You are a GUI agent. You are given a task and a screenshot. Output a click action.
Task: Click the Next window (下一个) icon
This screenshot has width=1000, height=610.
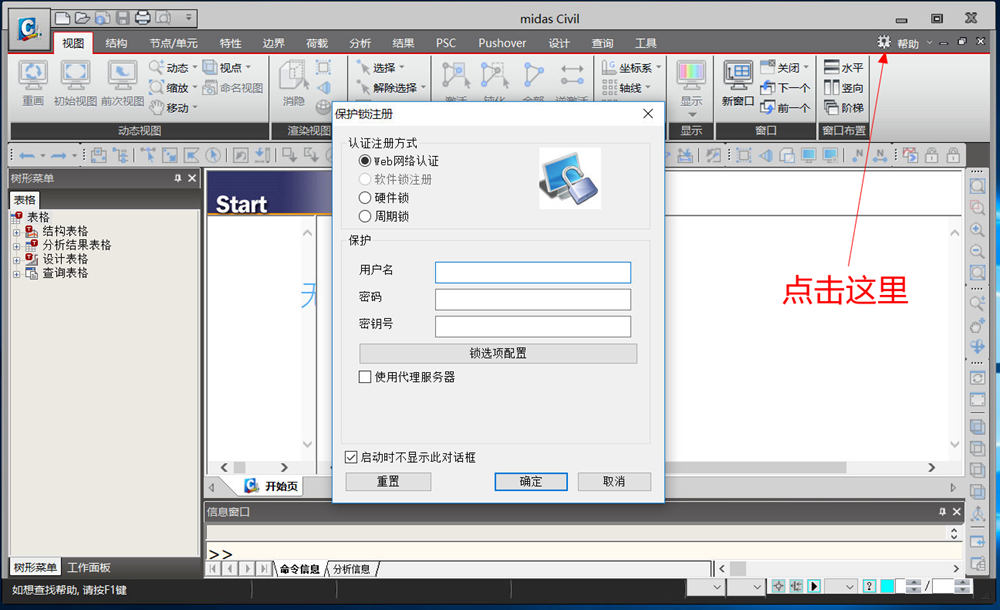tap(767, 87)
